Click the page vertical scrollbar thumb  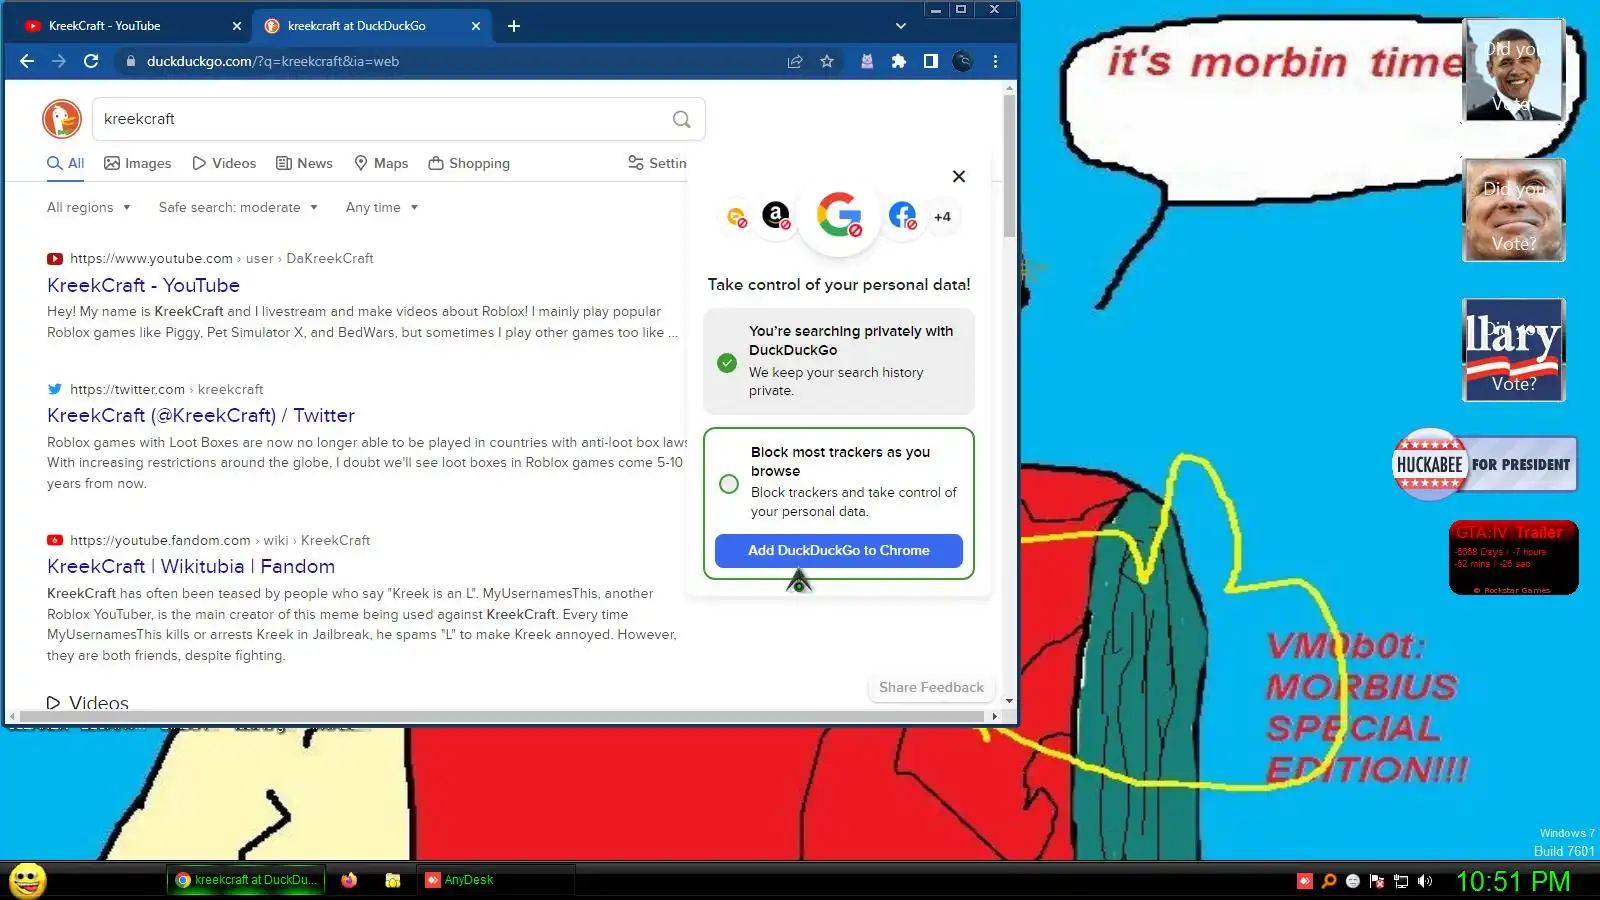click(x=1009, y=166)
